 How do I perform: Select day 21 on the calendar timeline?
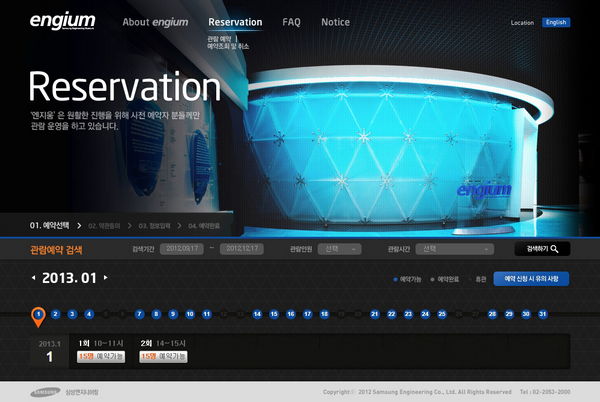click(375, 314)
